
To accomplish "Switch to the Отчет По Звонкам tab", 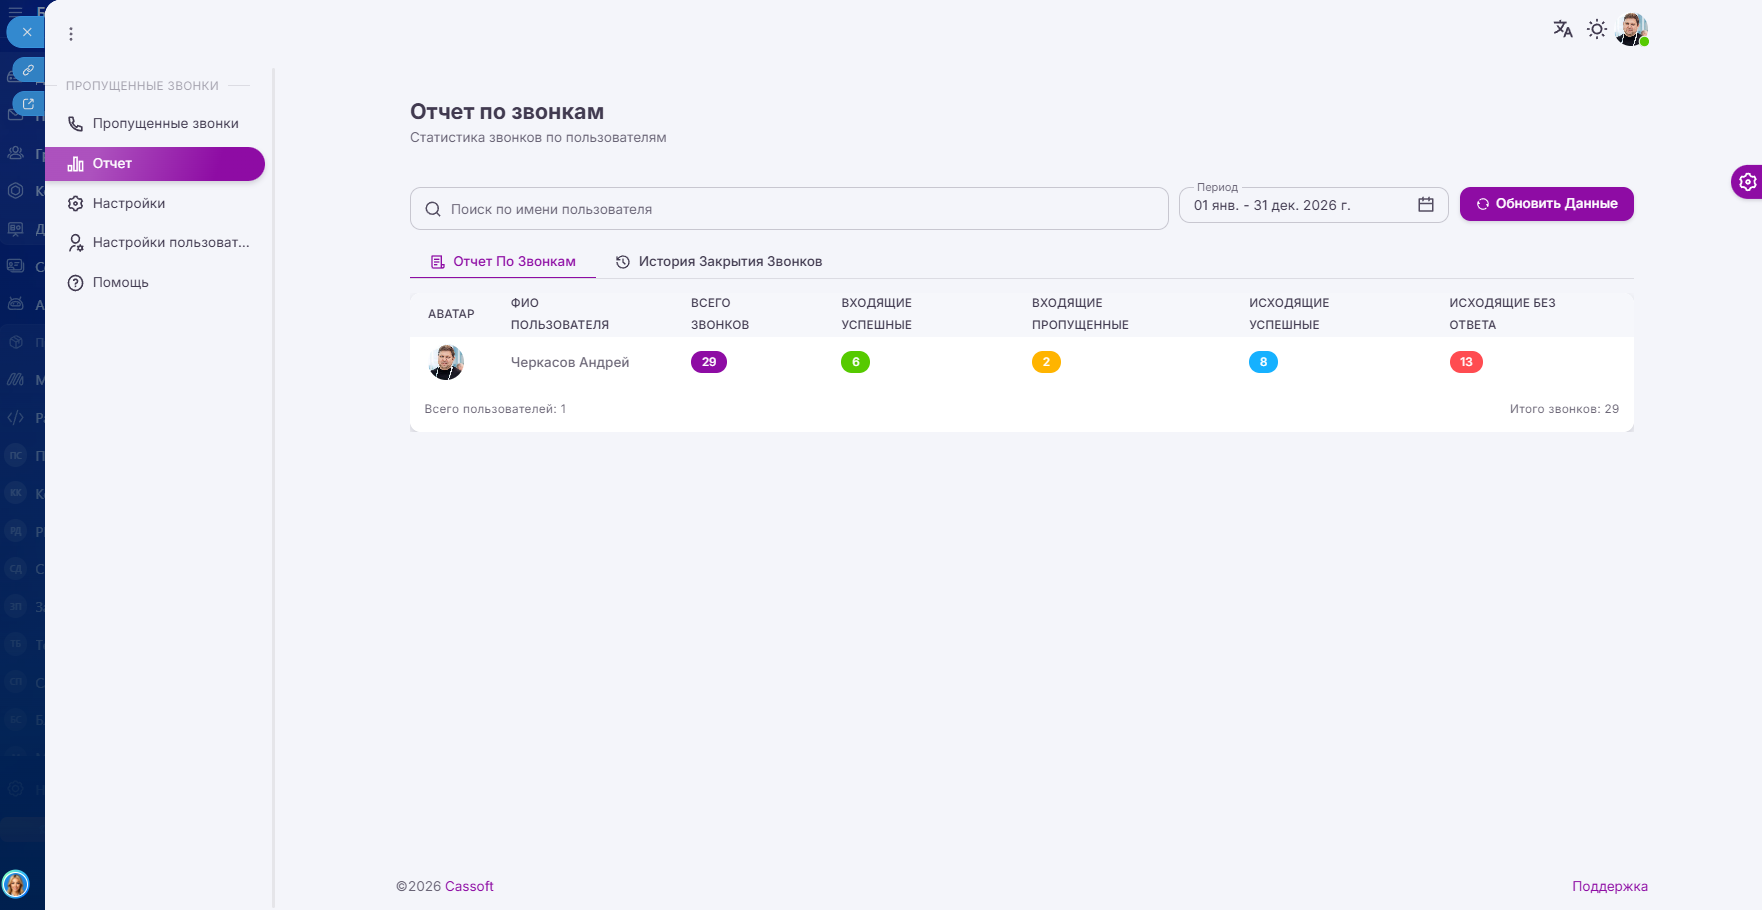I will (x=503, y=262).
